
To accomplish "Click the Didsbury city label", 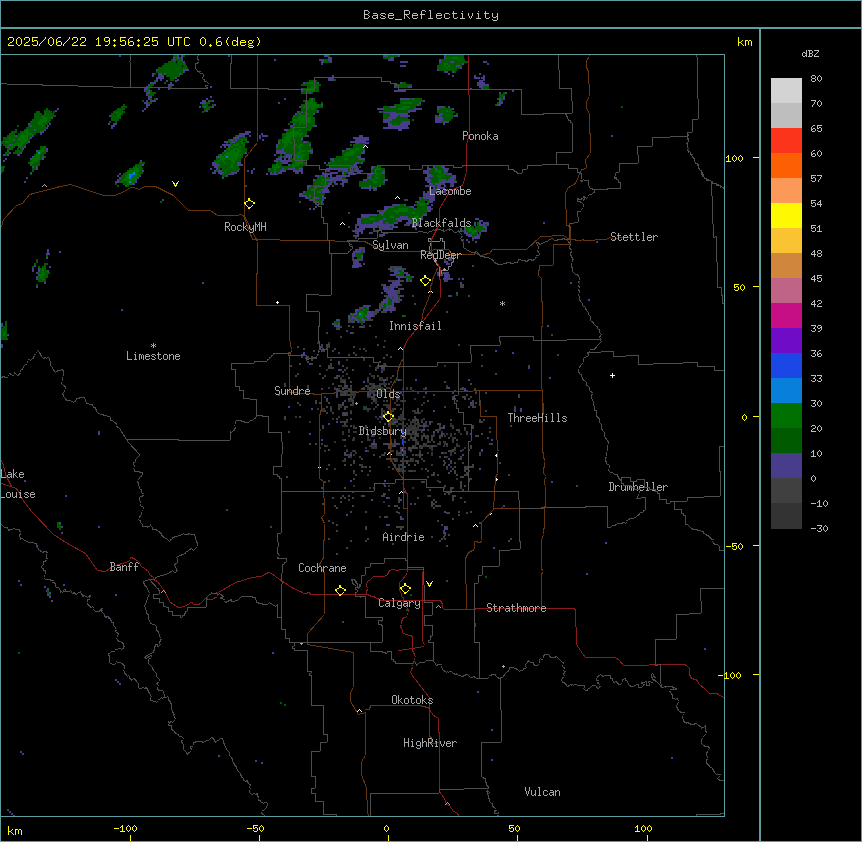I will [382, 431].
